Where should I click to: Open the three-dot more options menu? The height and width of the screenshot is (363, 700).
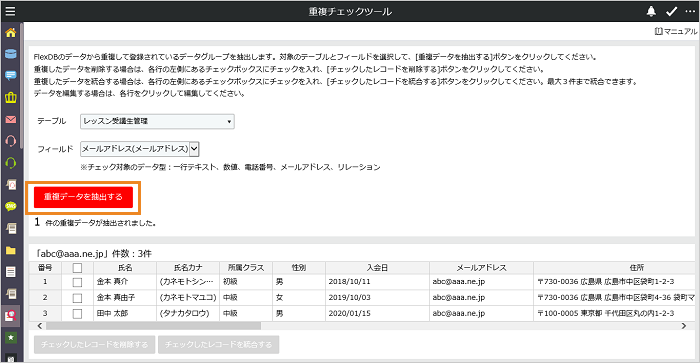pyautogui.click(x=690, y=11)
